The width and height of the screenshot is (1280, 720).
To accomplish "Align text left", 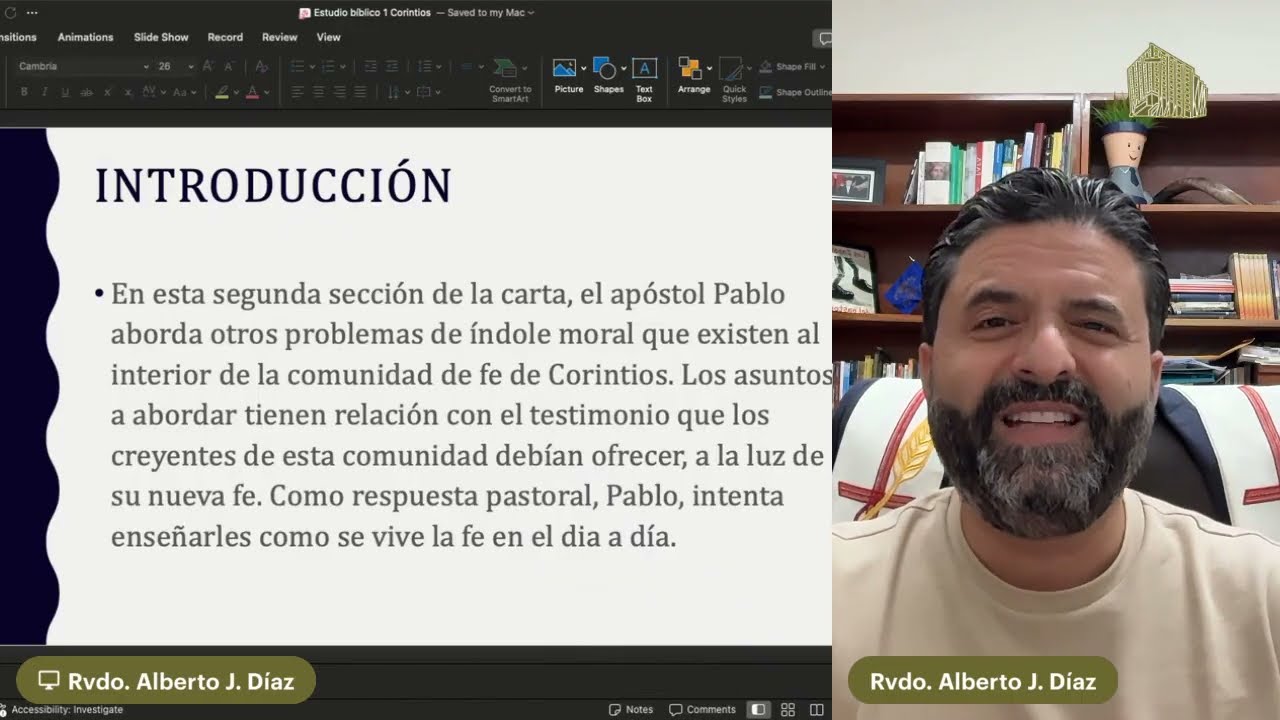I will click(x=297, y=92).
